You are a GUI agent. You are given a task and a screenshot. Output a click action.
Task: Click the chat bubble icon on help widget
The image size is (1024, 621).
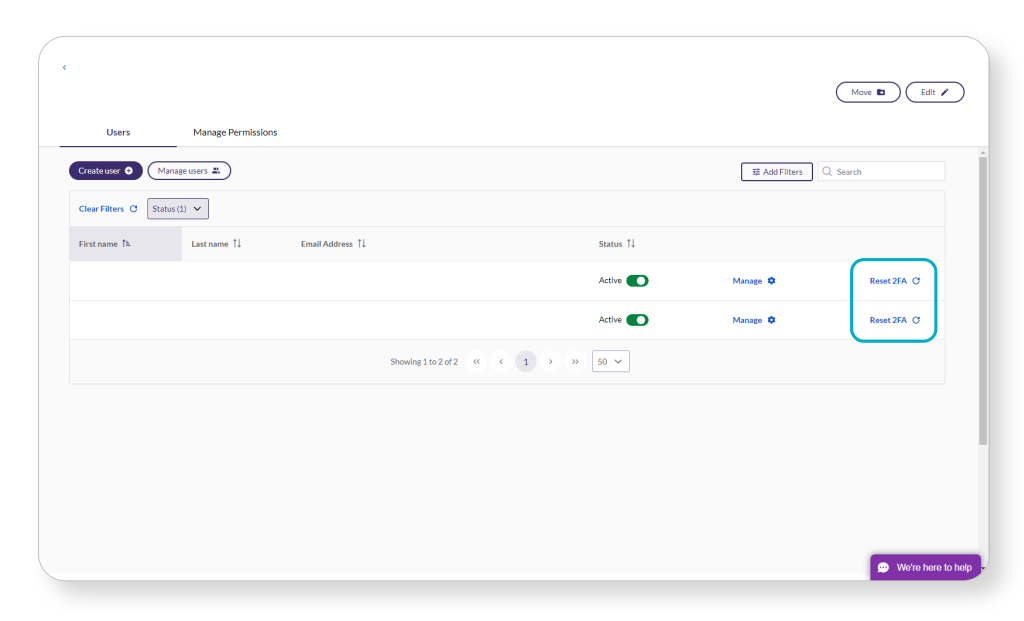(884, 566)
